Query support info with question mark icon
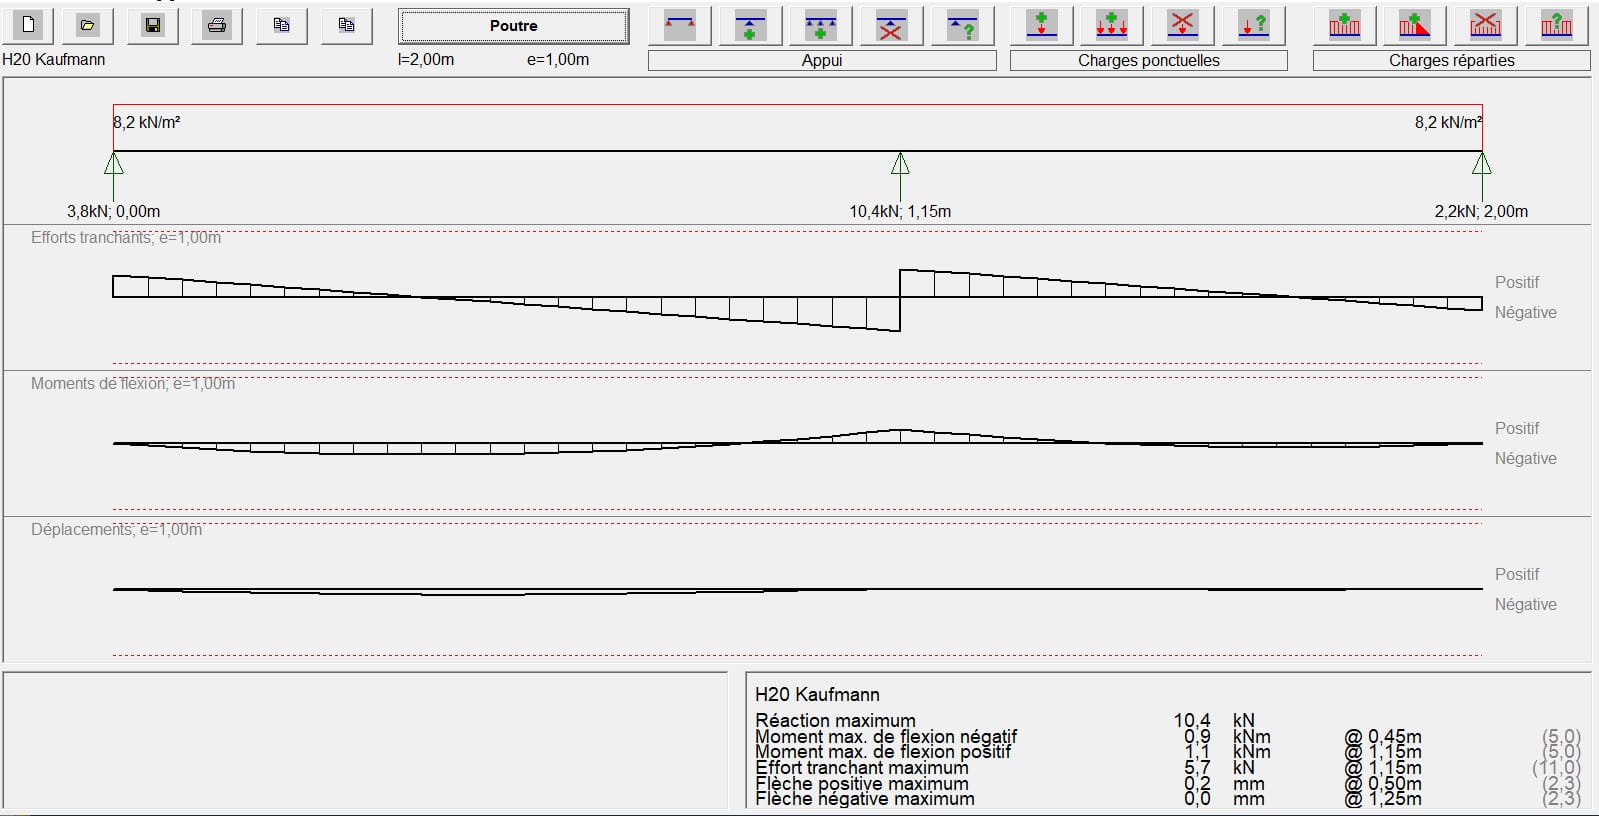Viewport: 1599px width, 816px height. coord(962,26)
